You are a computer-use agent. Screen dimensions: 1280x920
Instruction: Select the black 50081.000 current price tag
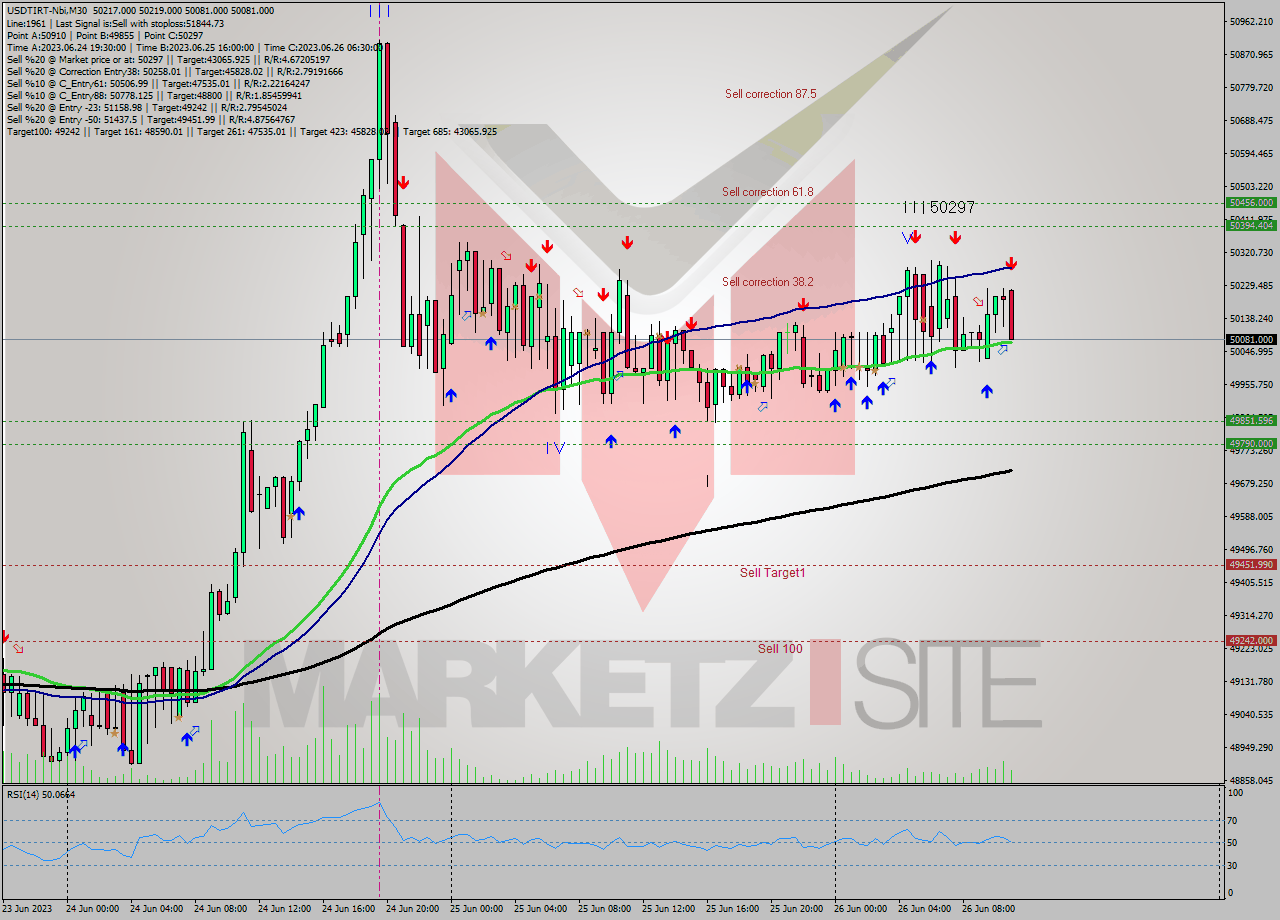click(x=1250, y=340)
